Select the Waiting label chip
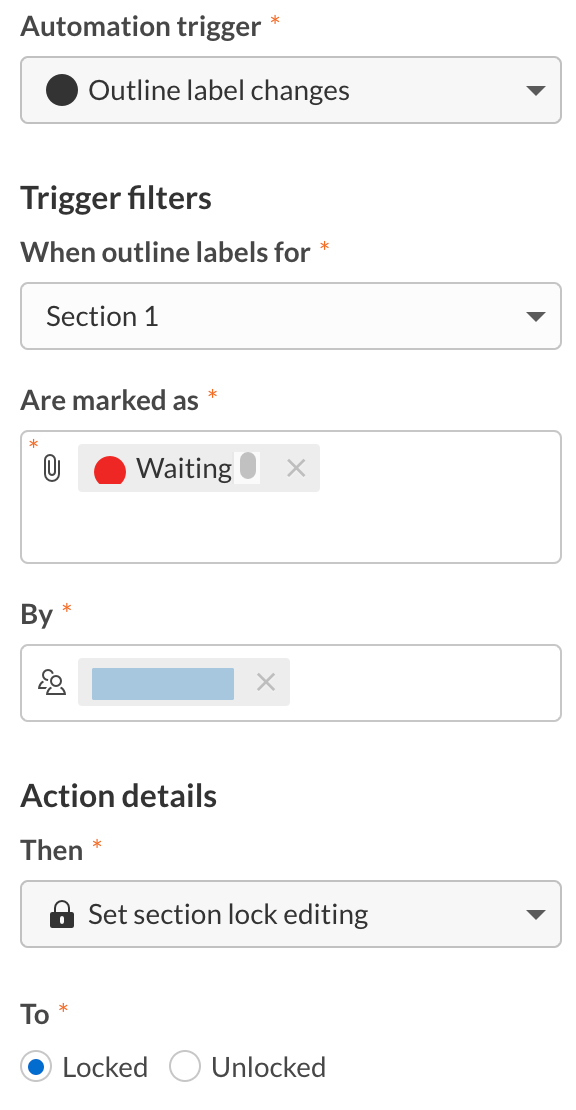Image resolution: width=576 pixels, height=1110 pixels. 180,468
